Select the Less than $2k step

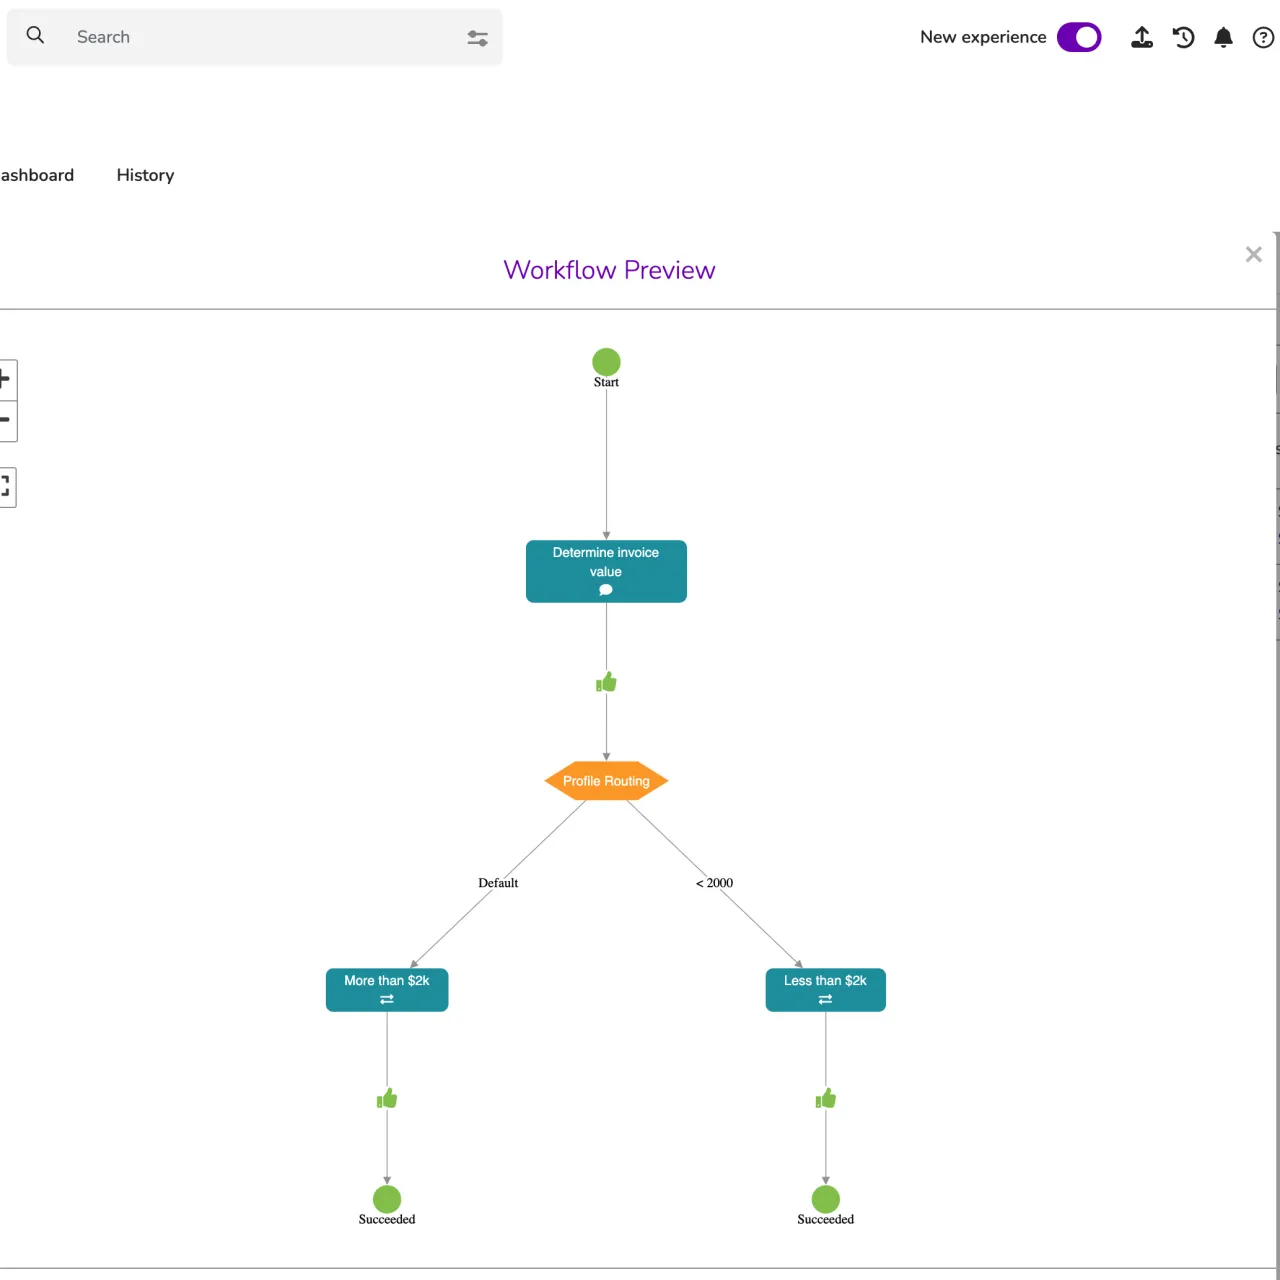coord(826,990)
